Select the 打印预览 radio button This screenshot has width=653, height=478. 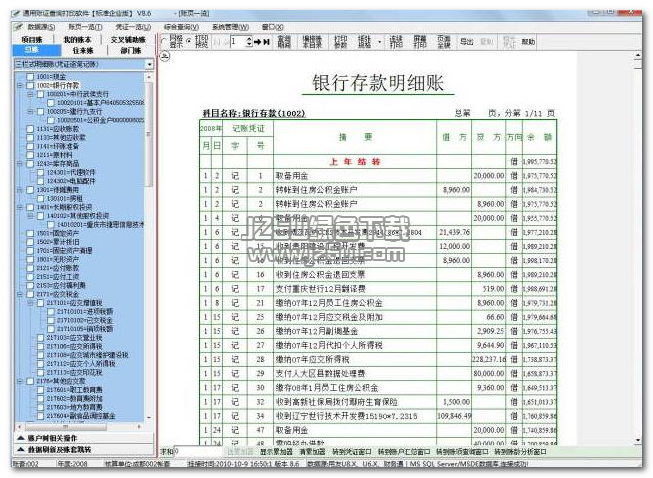coord(189,42)
